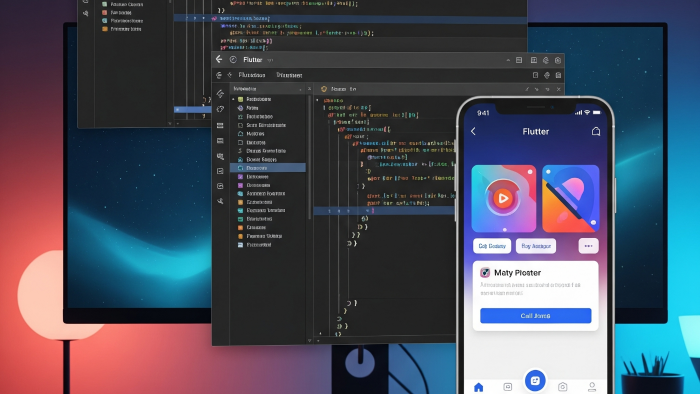The width and height of the screenshot is (700, 394).
Task: Click the highlighted code line in the front editor
Action: 385,211
